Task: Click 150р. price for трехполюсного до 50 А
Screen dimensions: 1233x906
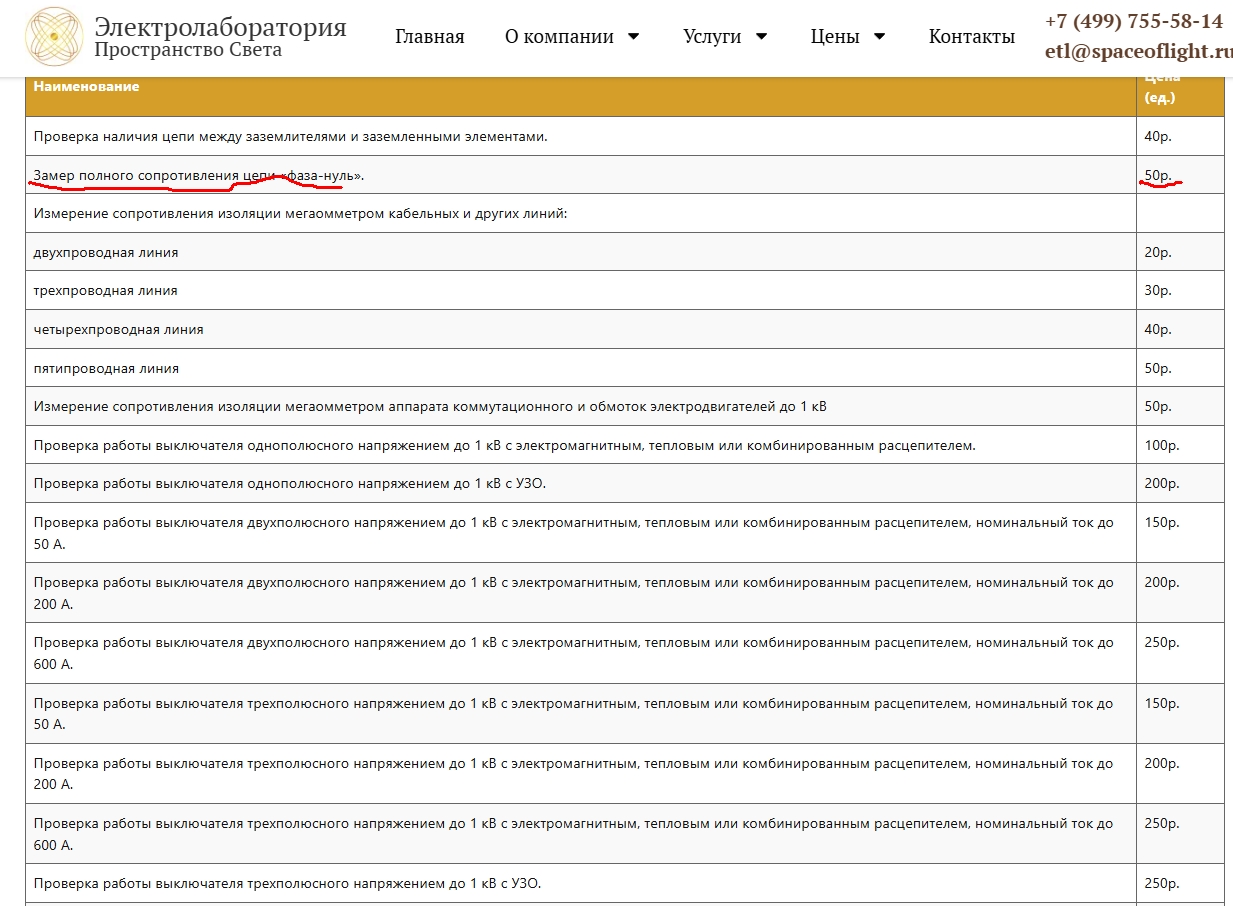Action: point(1162,704)
